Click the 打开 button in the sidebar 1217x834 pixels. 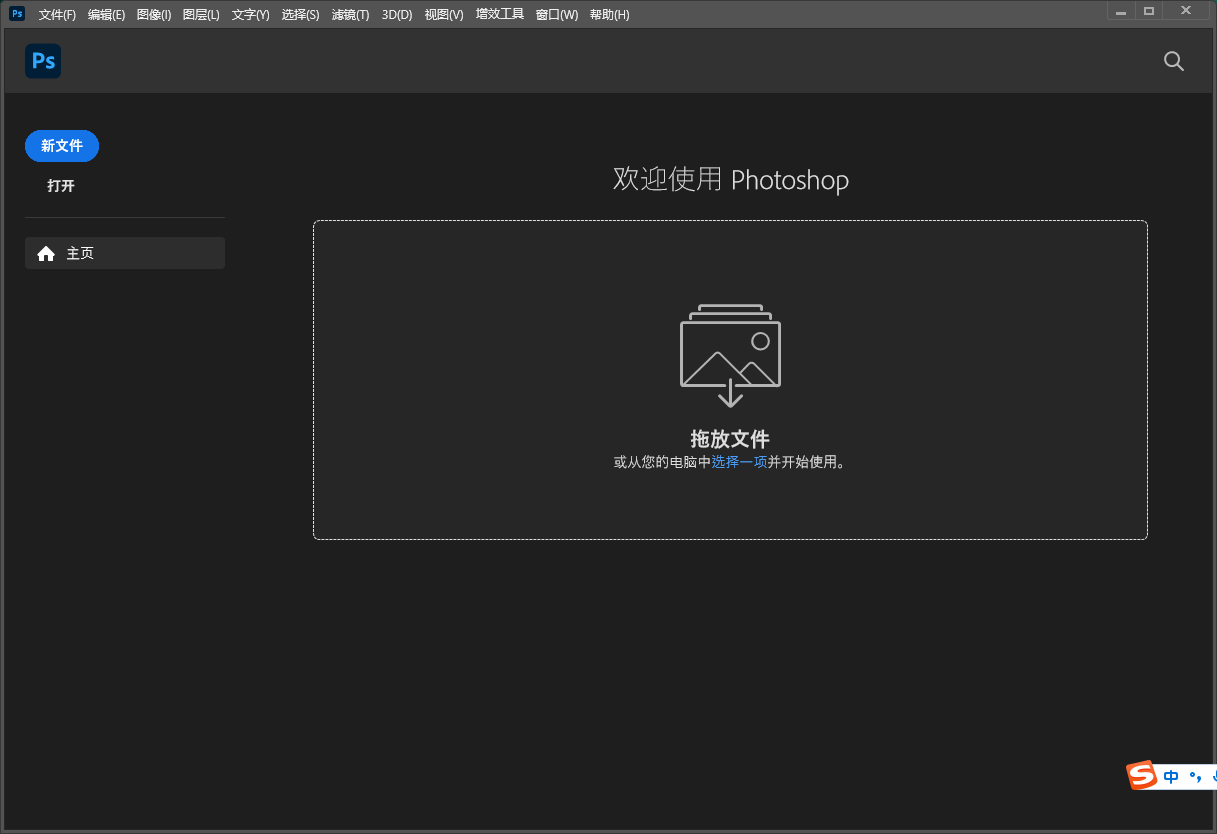click(61, 186)
